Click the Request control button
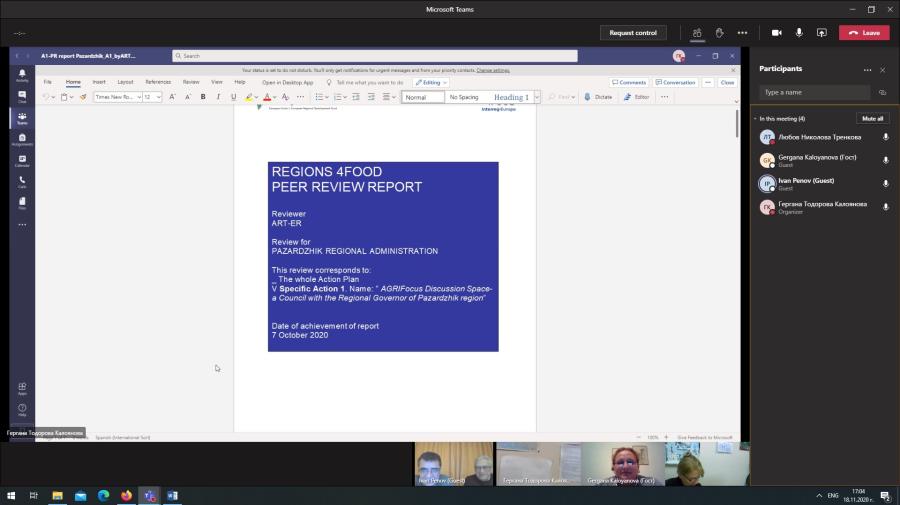The width and height of the screenshot is (900, 505). (633, 33)
